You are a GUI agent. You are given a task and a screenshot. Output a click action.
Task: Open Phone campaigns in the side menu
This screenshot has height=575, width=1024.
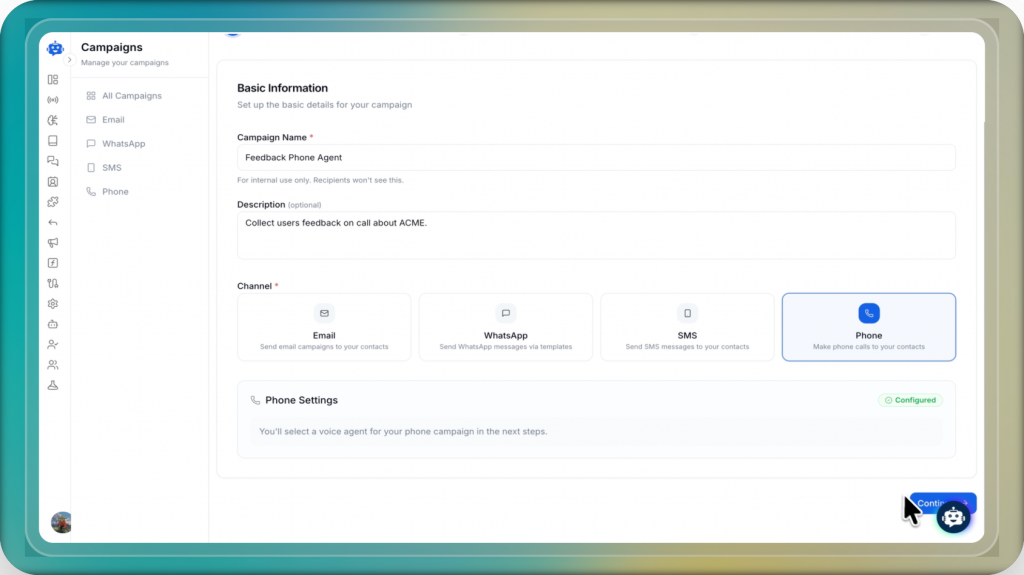[x=115, y=192]
